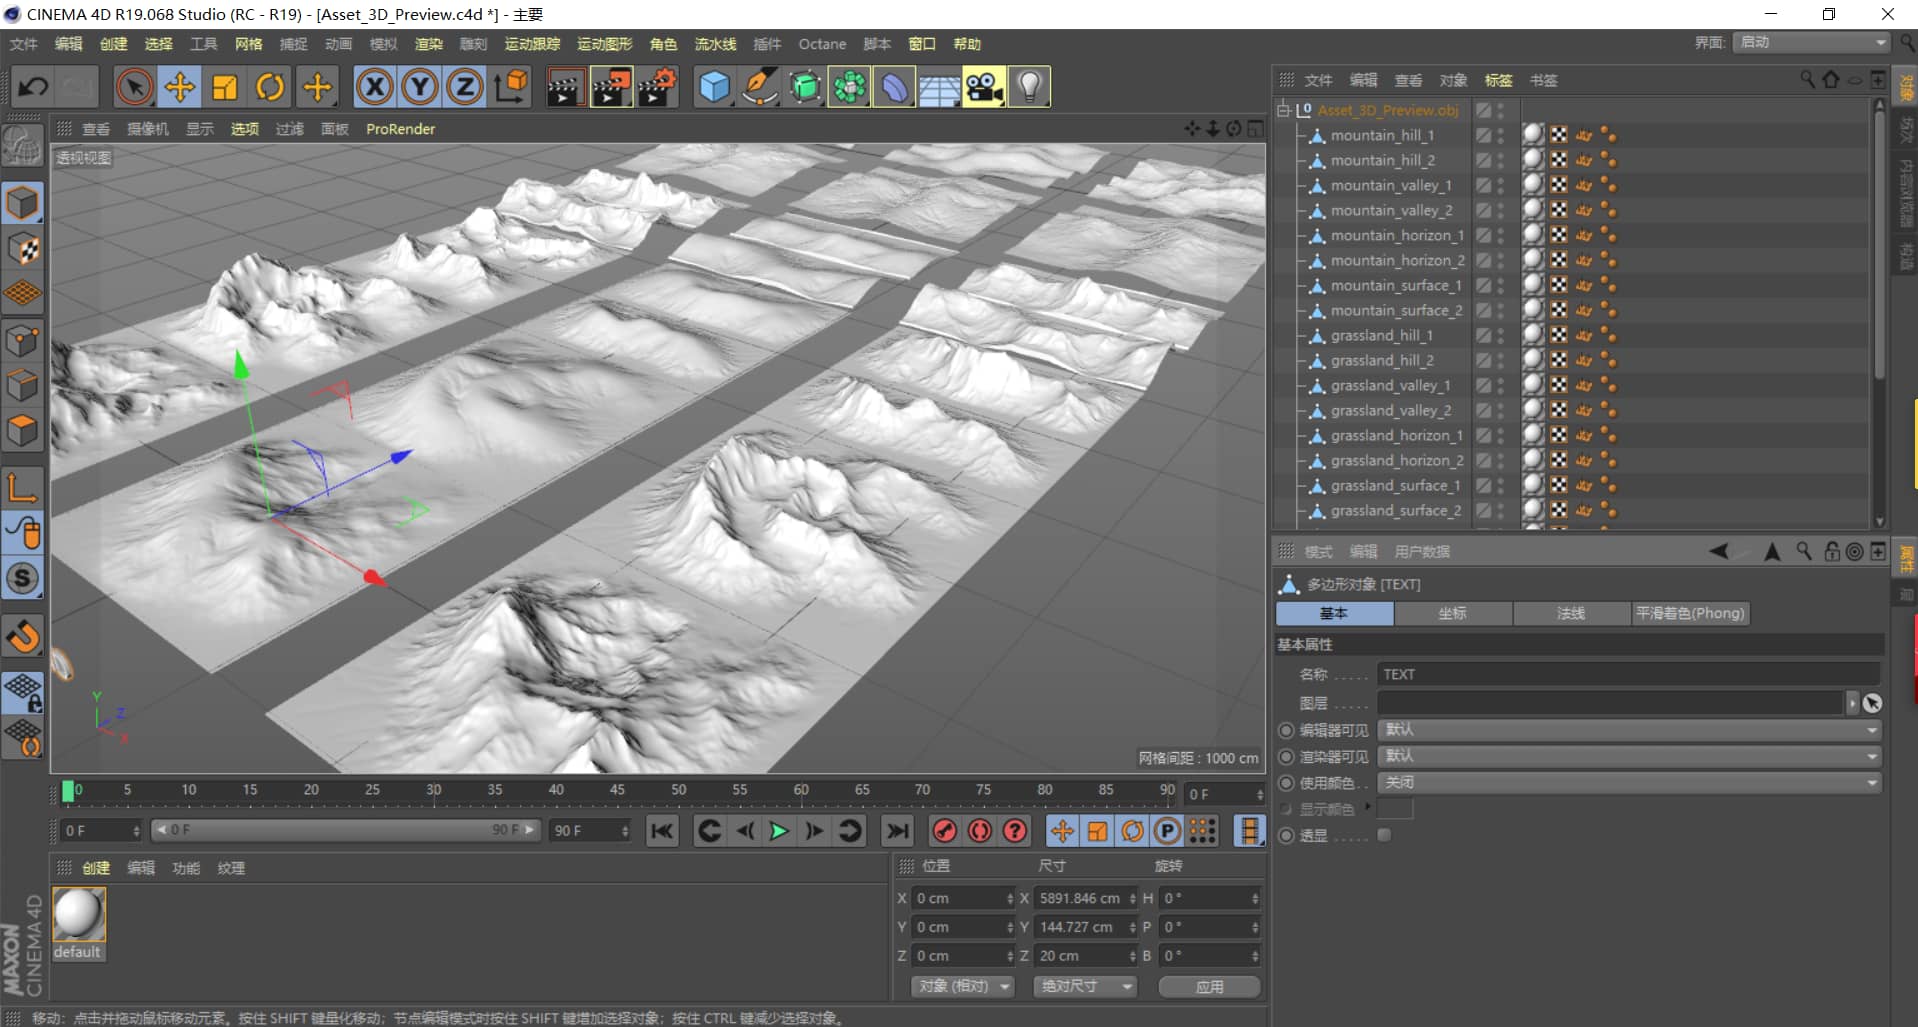Add a Light object

tap(1030, 87)
